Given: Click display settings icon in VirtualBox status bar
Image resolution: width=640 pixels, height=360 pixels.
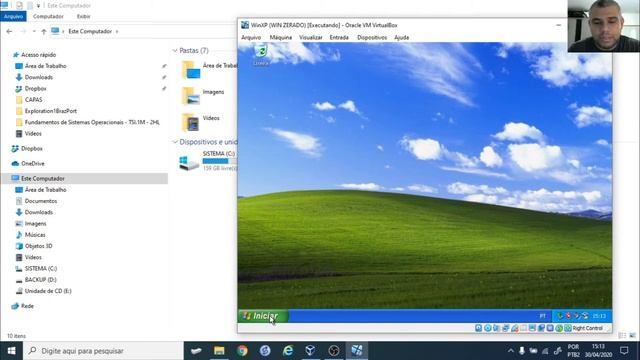Looking at the screenshot, I should (x=532, y=328).
